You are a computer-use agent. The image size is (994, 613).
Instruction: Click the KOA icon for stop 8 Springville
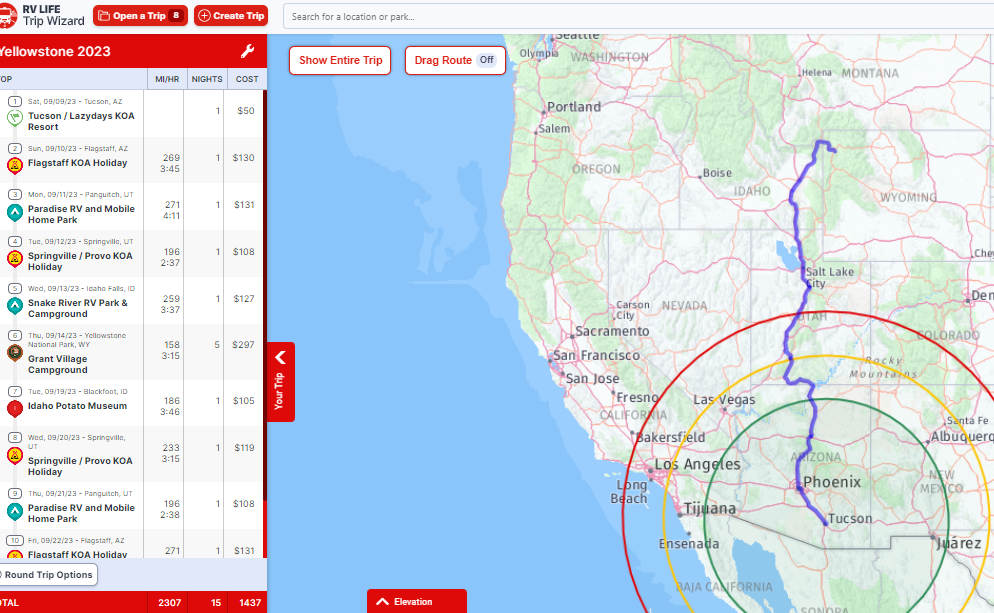point(15,456)
